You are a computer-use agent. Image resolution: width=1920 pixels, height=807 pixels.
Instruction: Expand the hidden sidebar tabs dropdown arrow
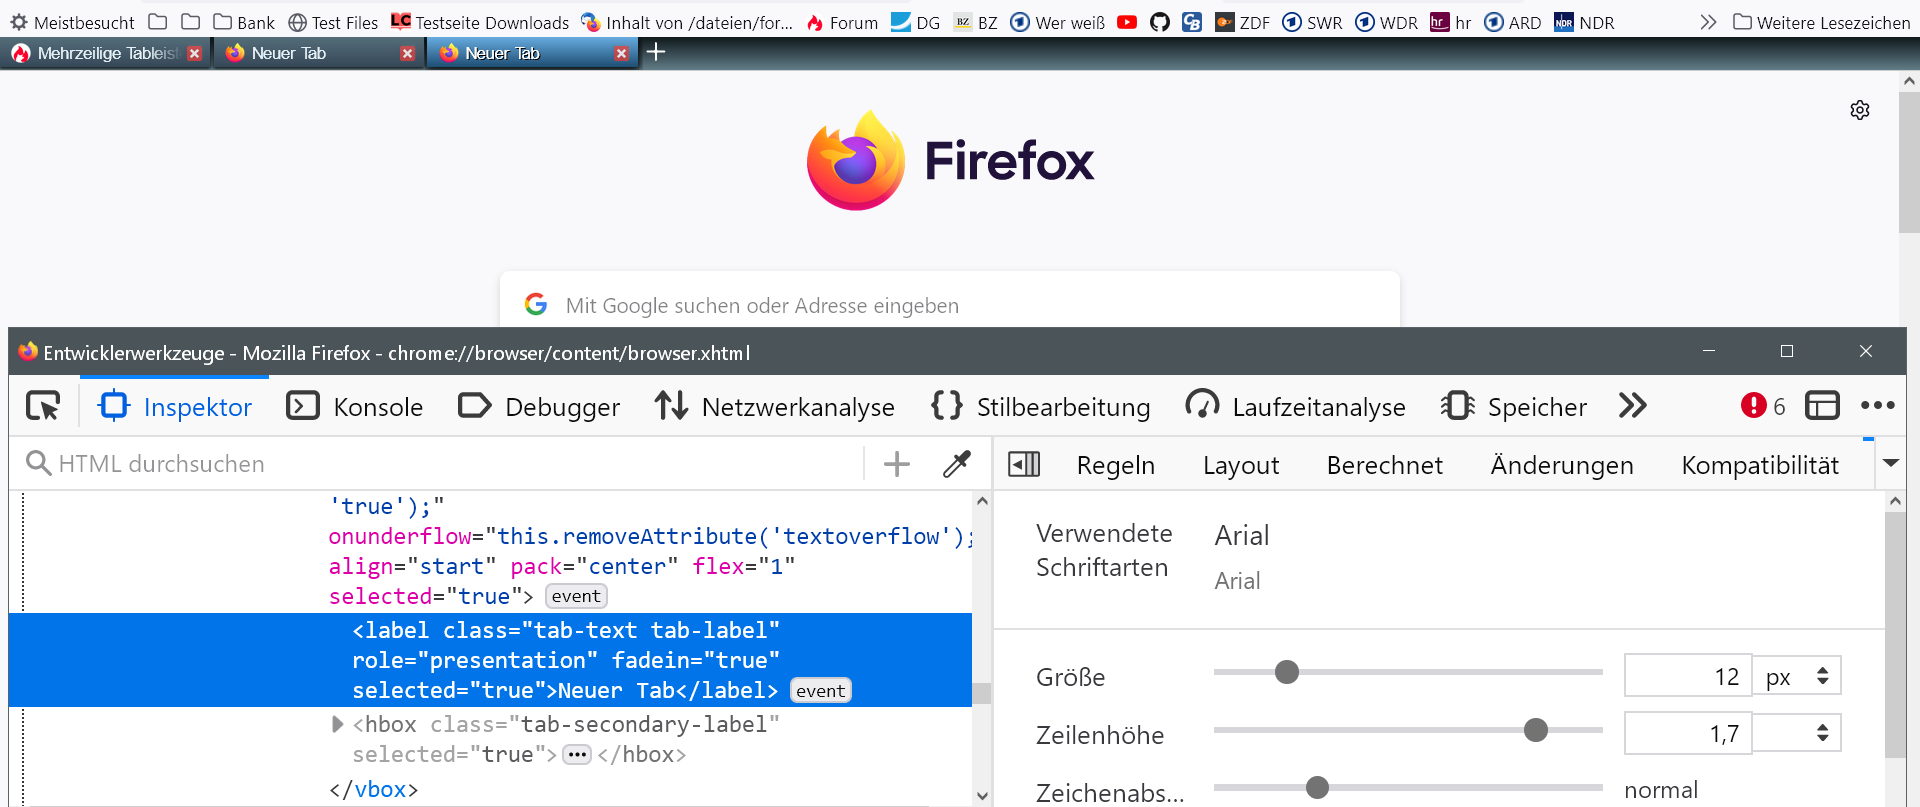click(1890, 463)
